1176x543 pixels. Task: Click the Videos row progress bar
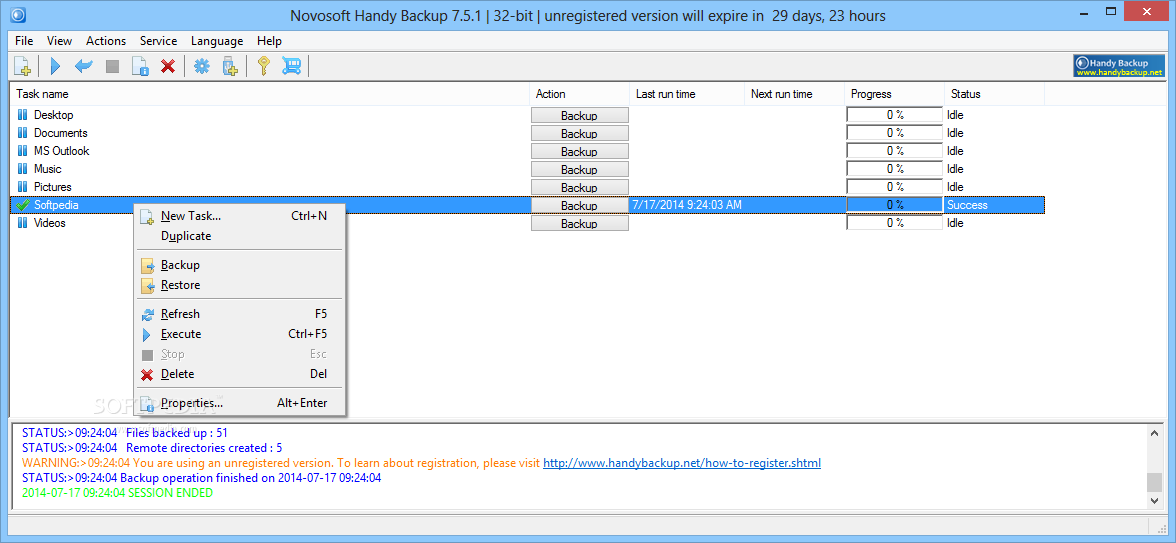pos(895,223)
